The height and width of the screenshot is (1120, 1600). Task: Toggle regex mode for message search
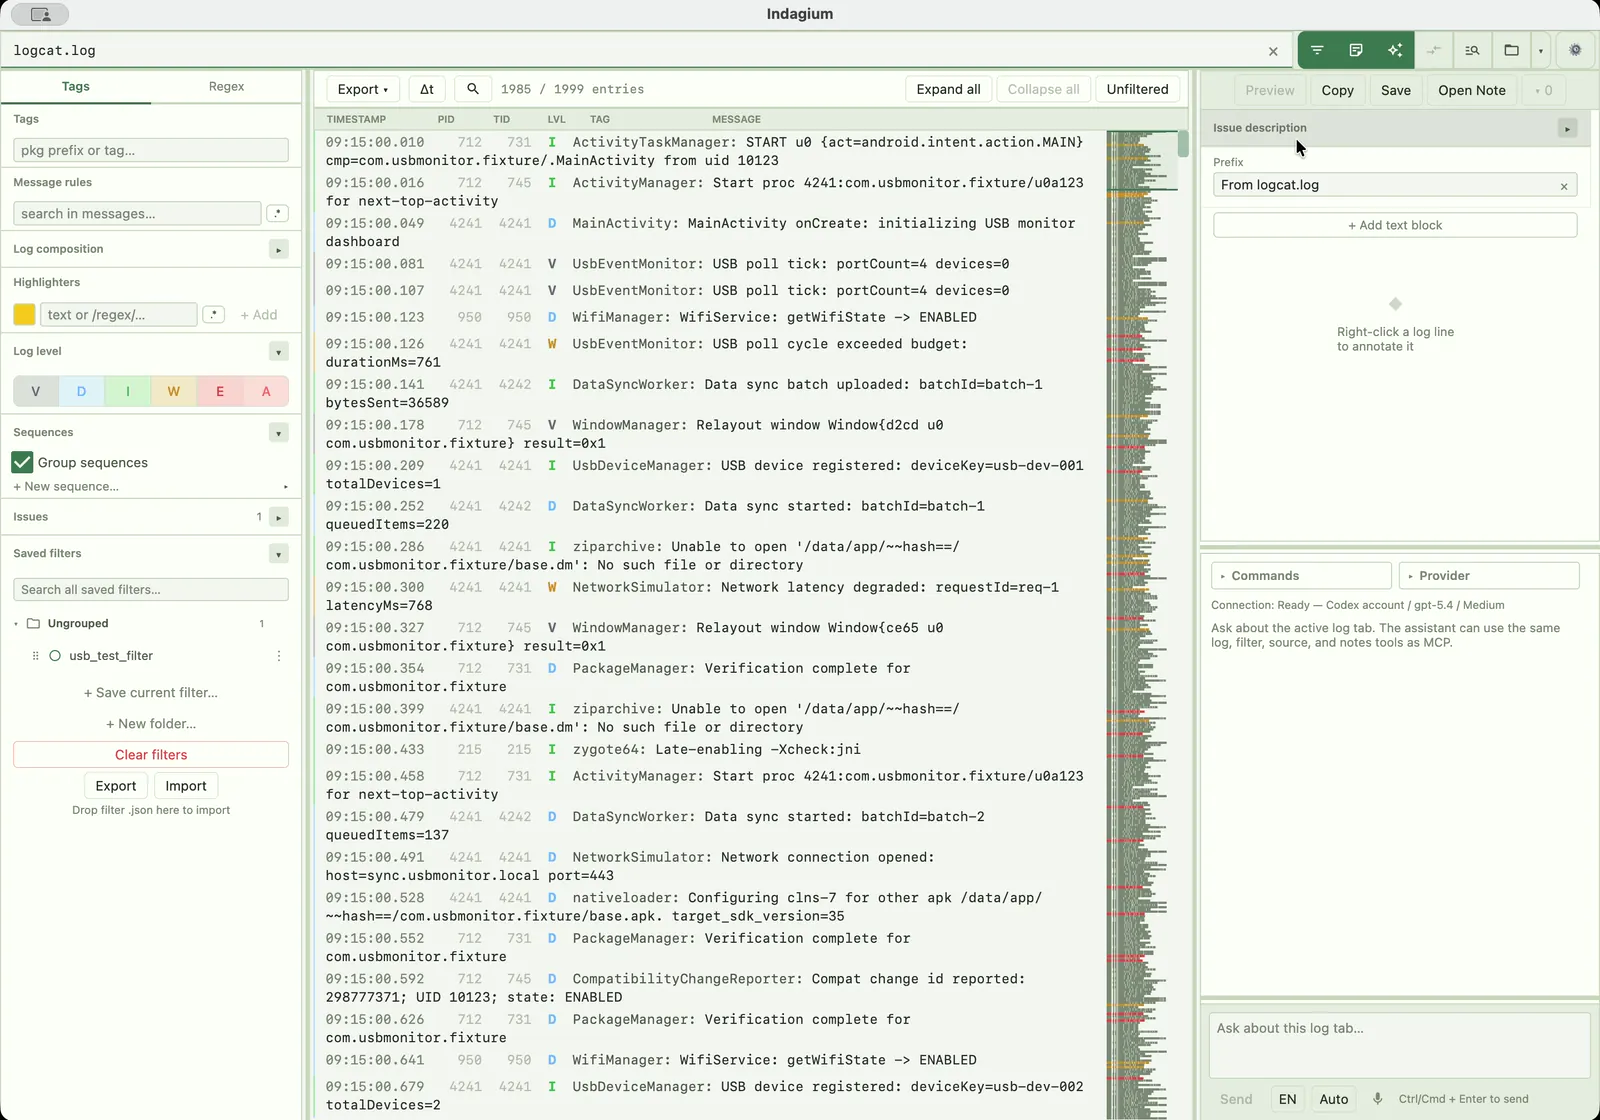(x=278, y=213)
